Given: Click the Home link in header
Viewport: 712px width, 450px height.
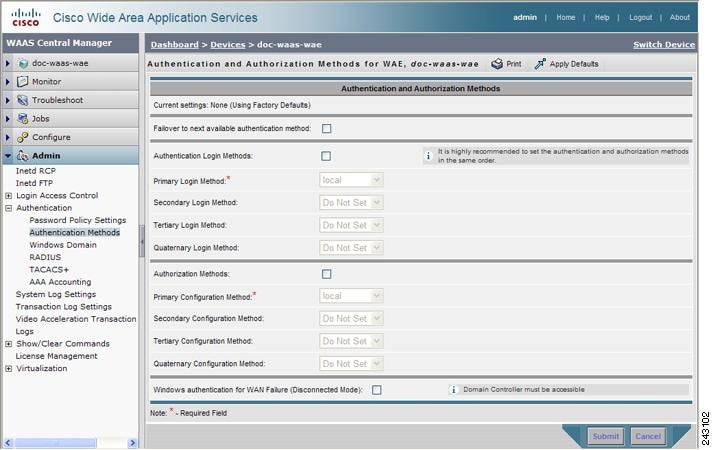Looking at the screenshot, I should pyautogui.click(x=566, y=17).
